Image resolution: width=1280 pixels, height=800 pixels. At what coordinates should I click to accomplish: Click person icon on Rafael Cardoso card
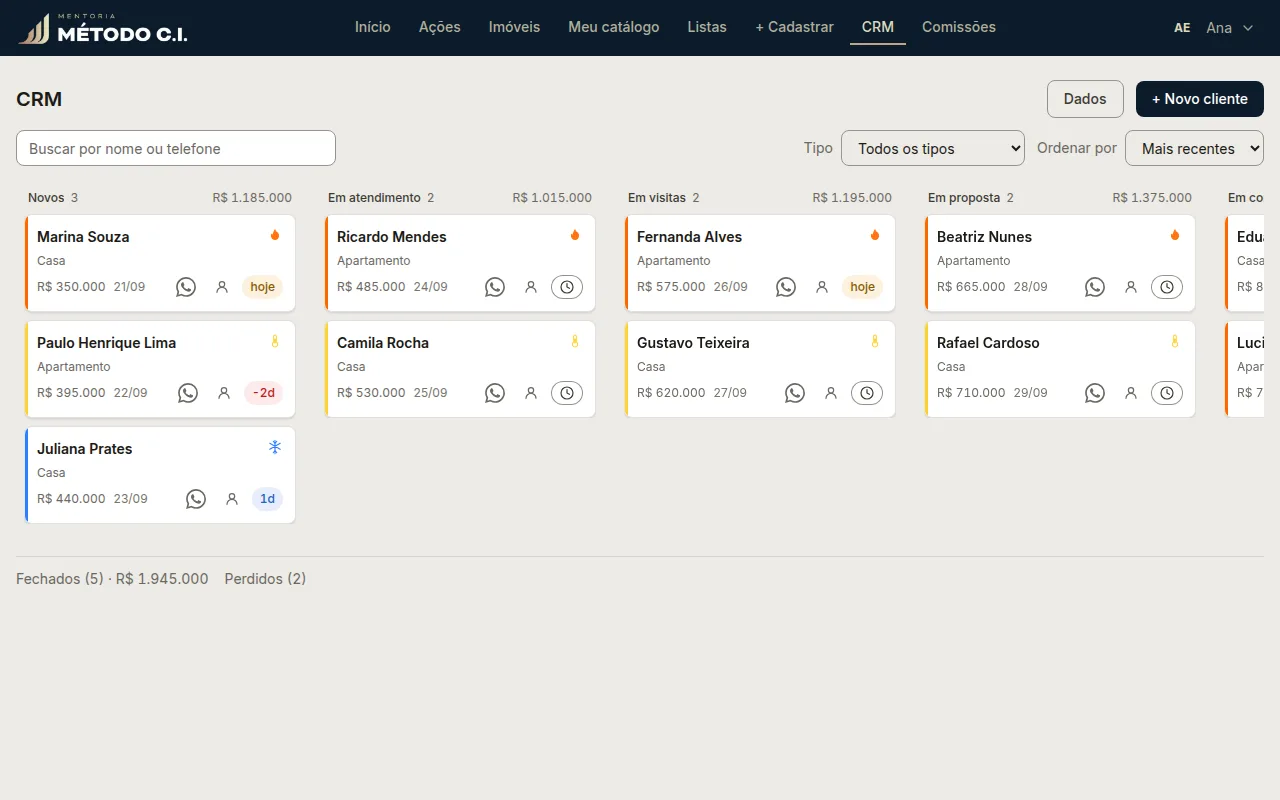click(x=1131, y=393)
